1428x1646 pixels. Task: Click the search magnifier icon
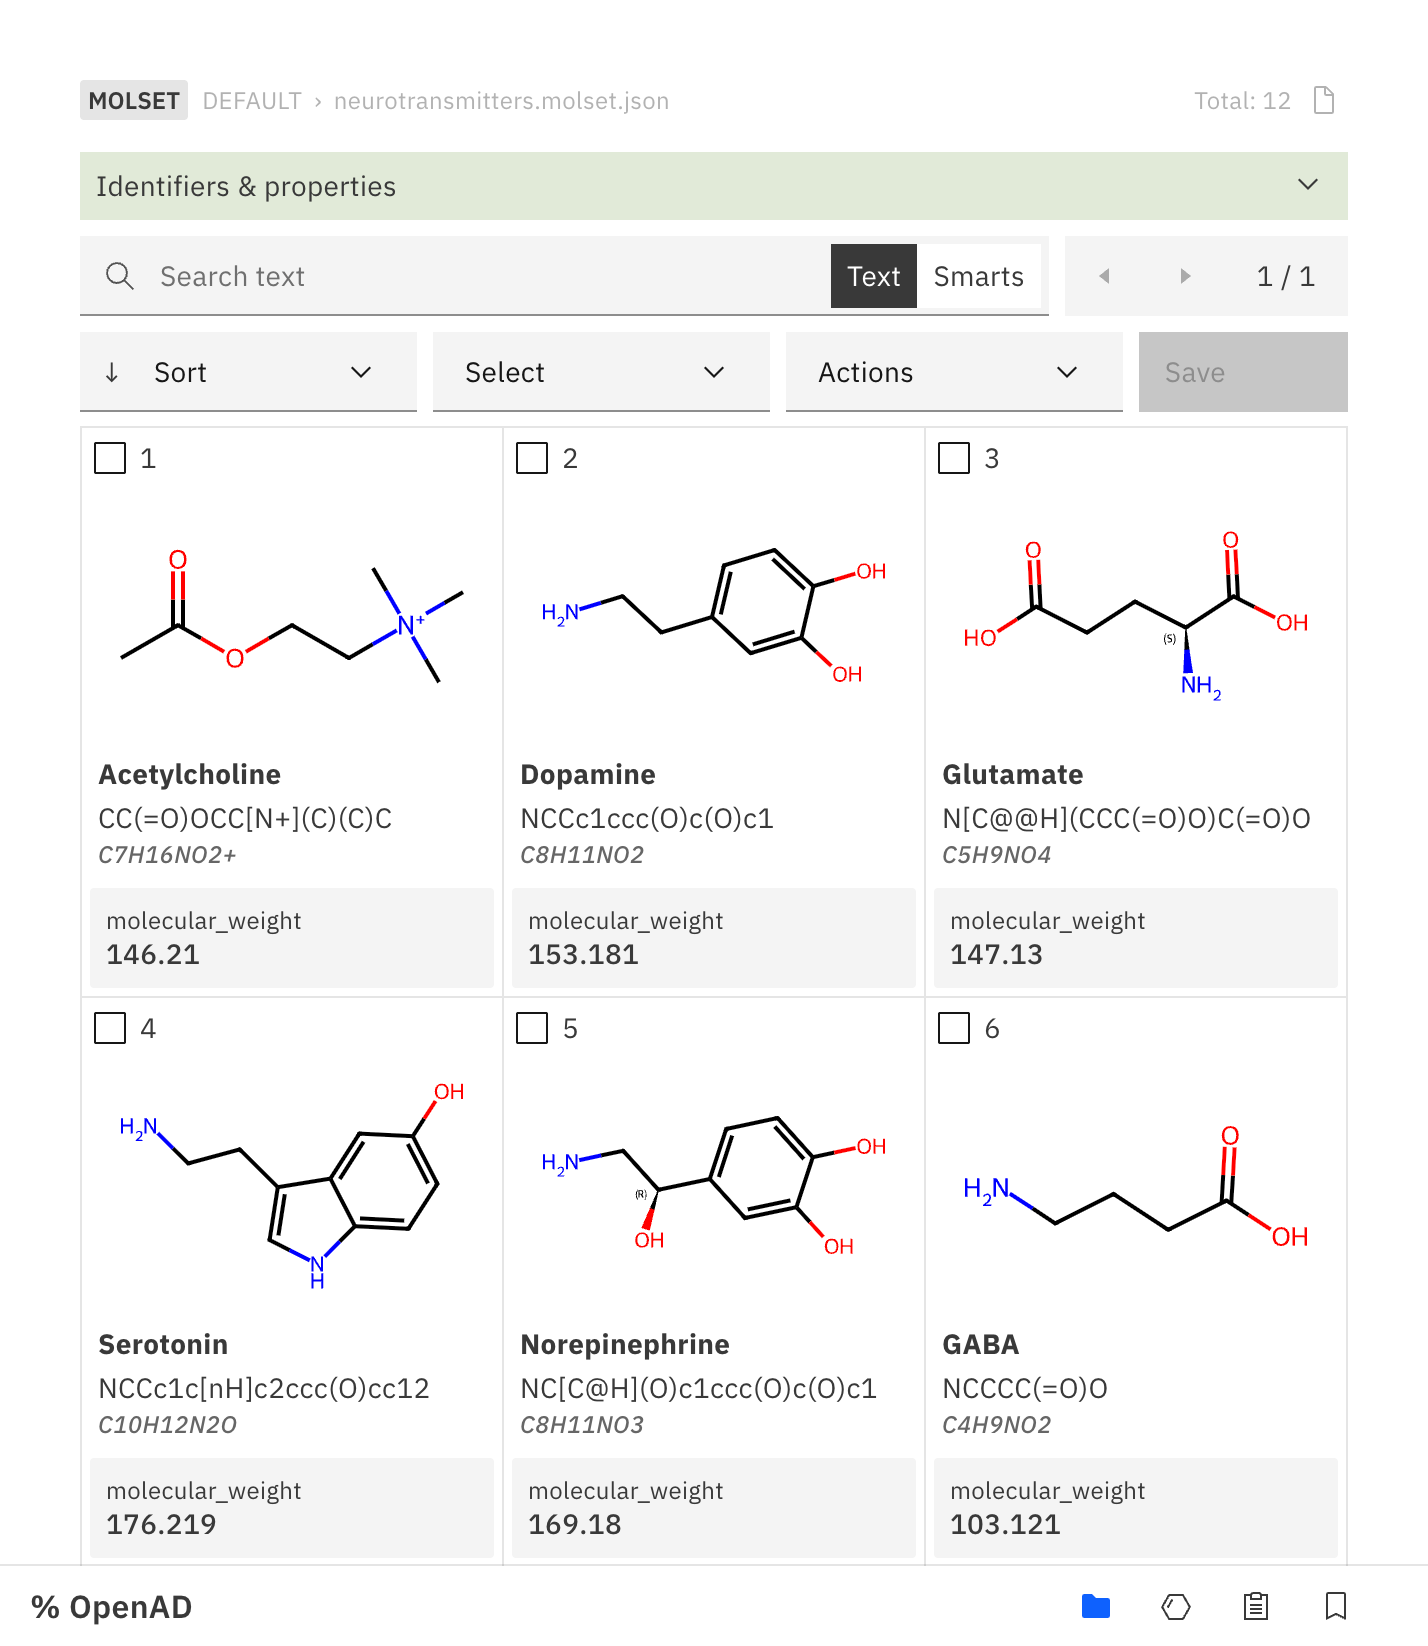pos(120,276)
